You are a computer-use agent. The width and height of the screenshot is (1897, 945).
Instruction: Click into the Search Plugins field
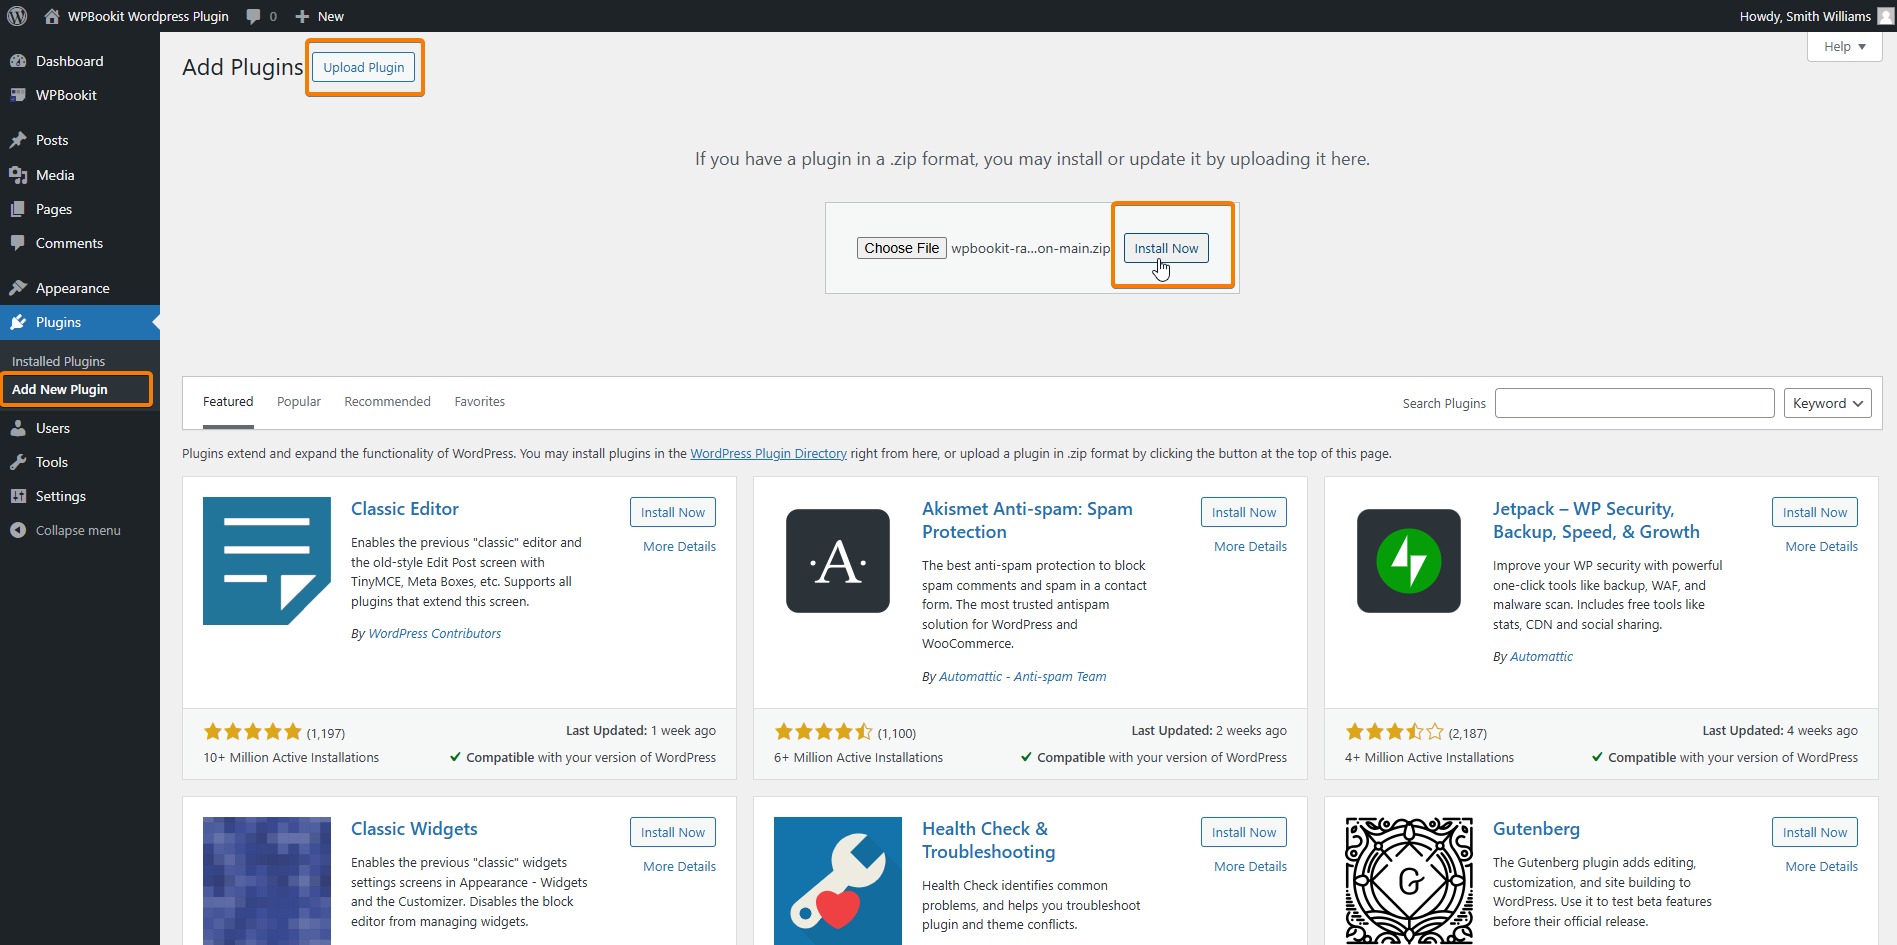coord(1634,403)
